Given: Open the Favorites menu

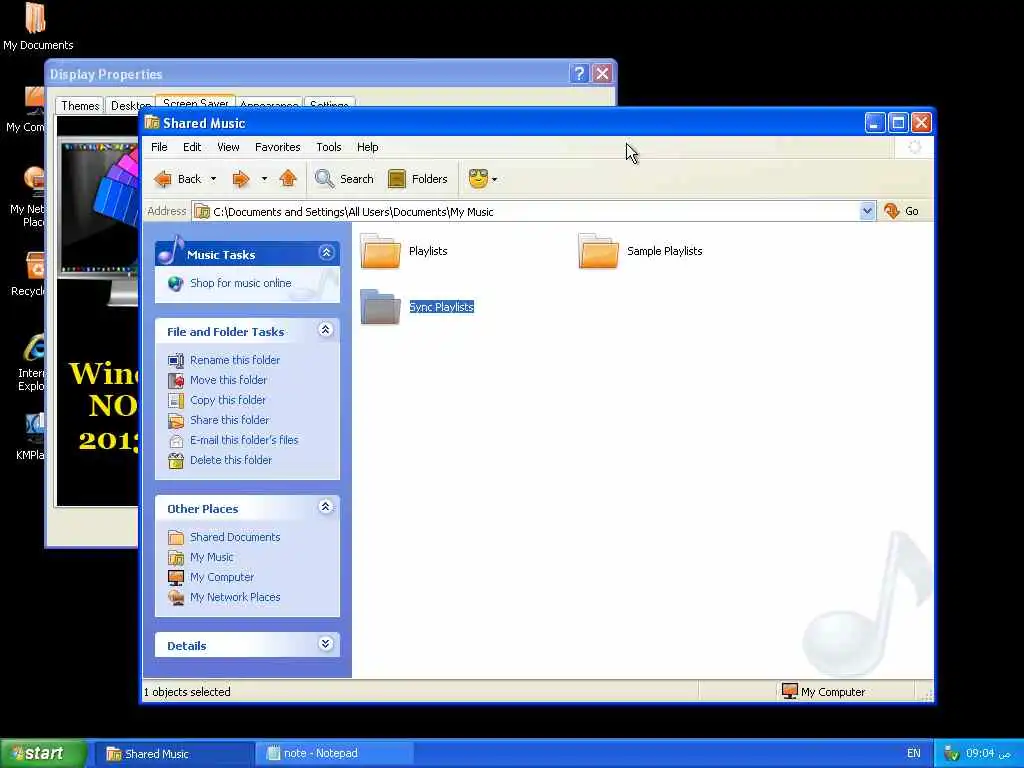Looking at the screenshot, I should click(278, 147).
